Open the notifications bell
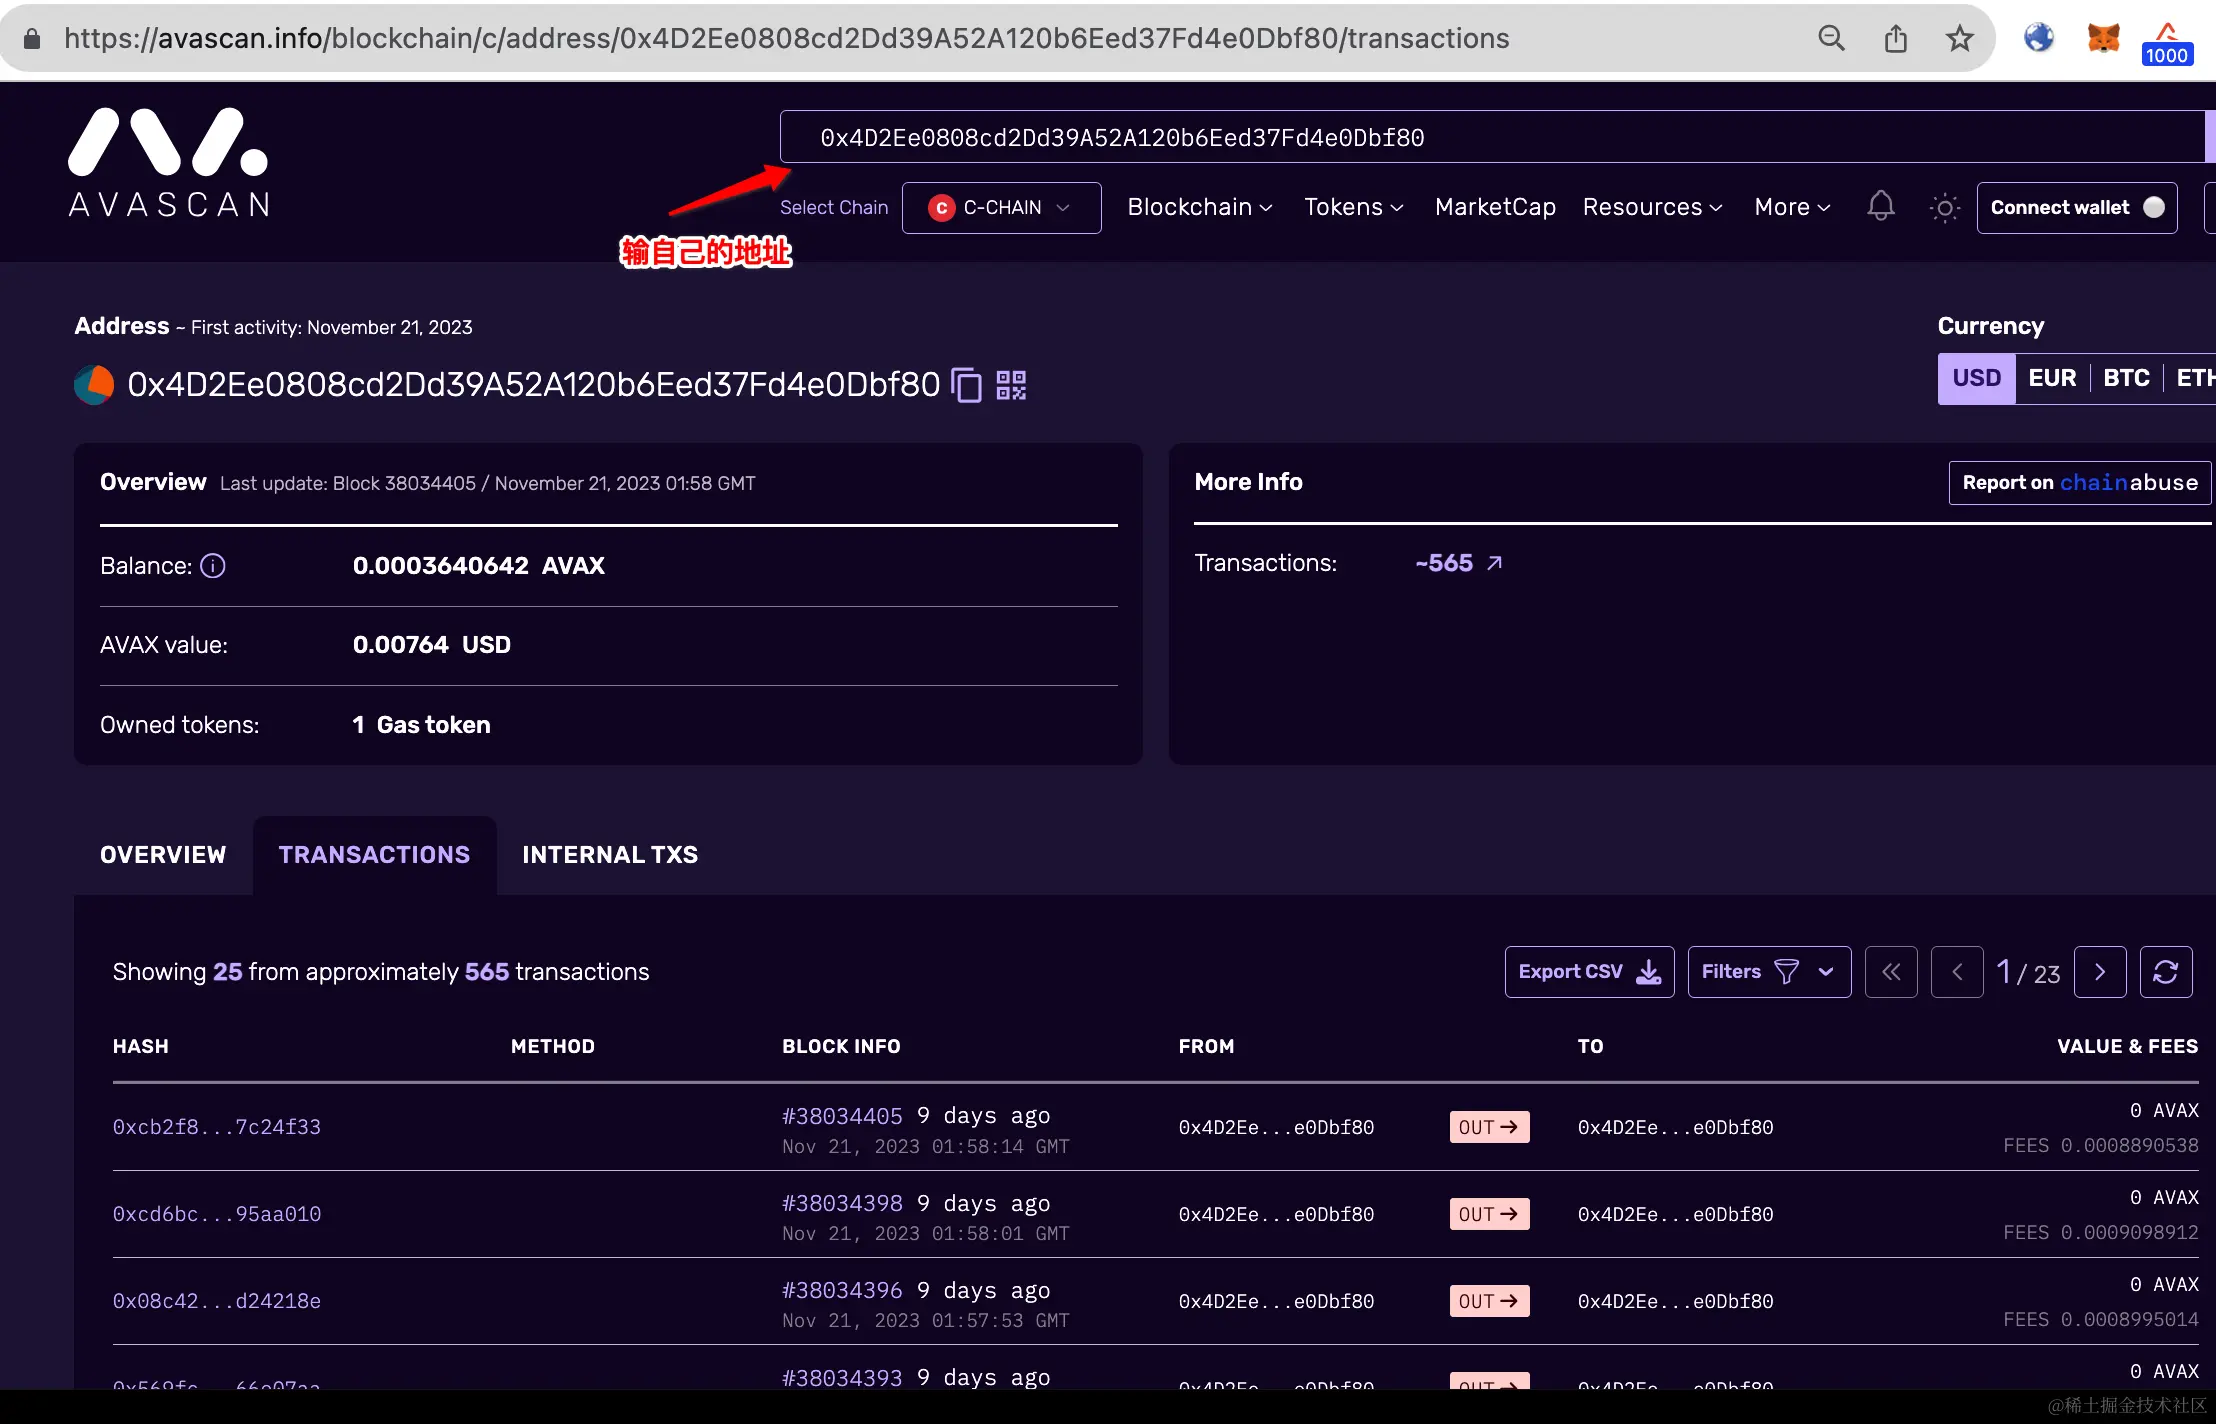 (x=1880, y=207)
